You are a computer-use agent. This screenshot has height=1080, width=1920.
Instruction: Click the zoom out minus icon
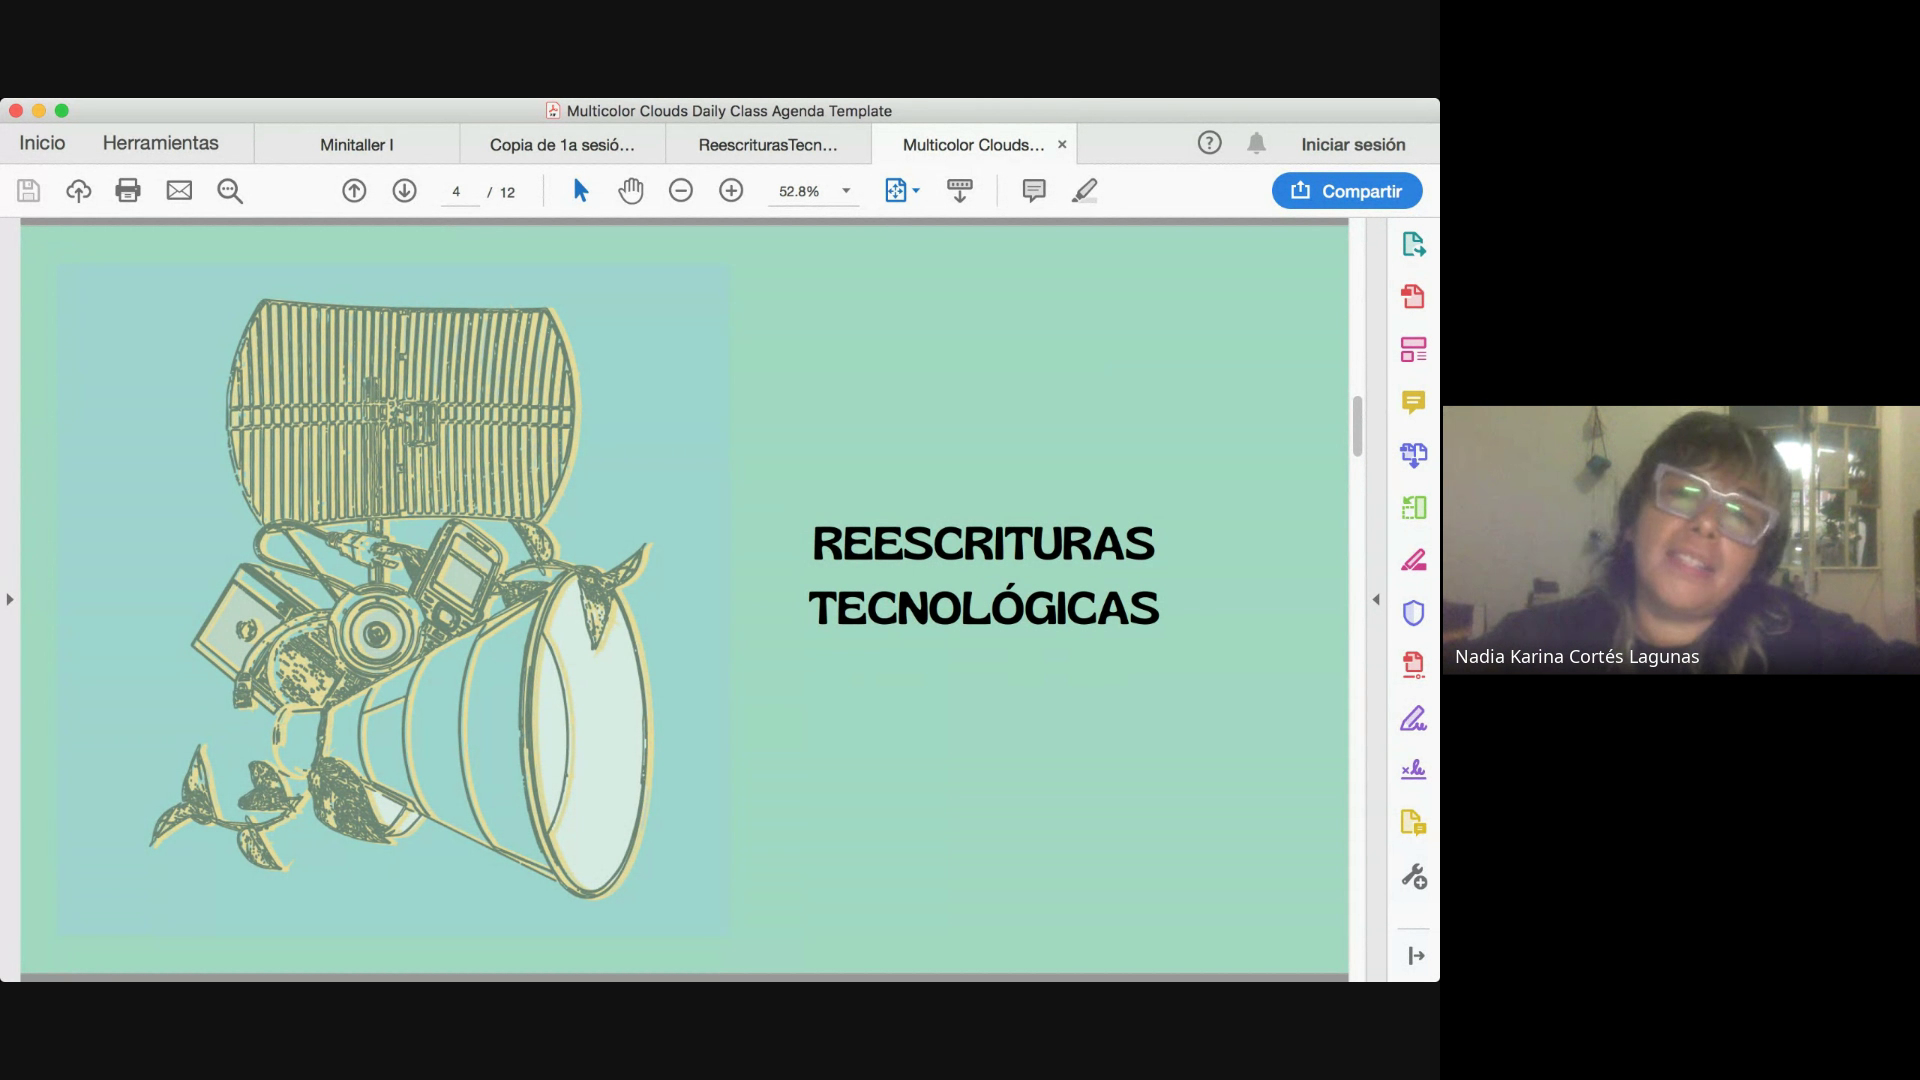pos(680,190)
